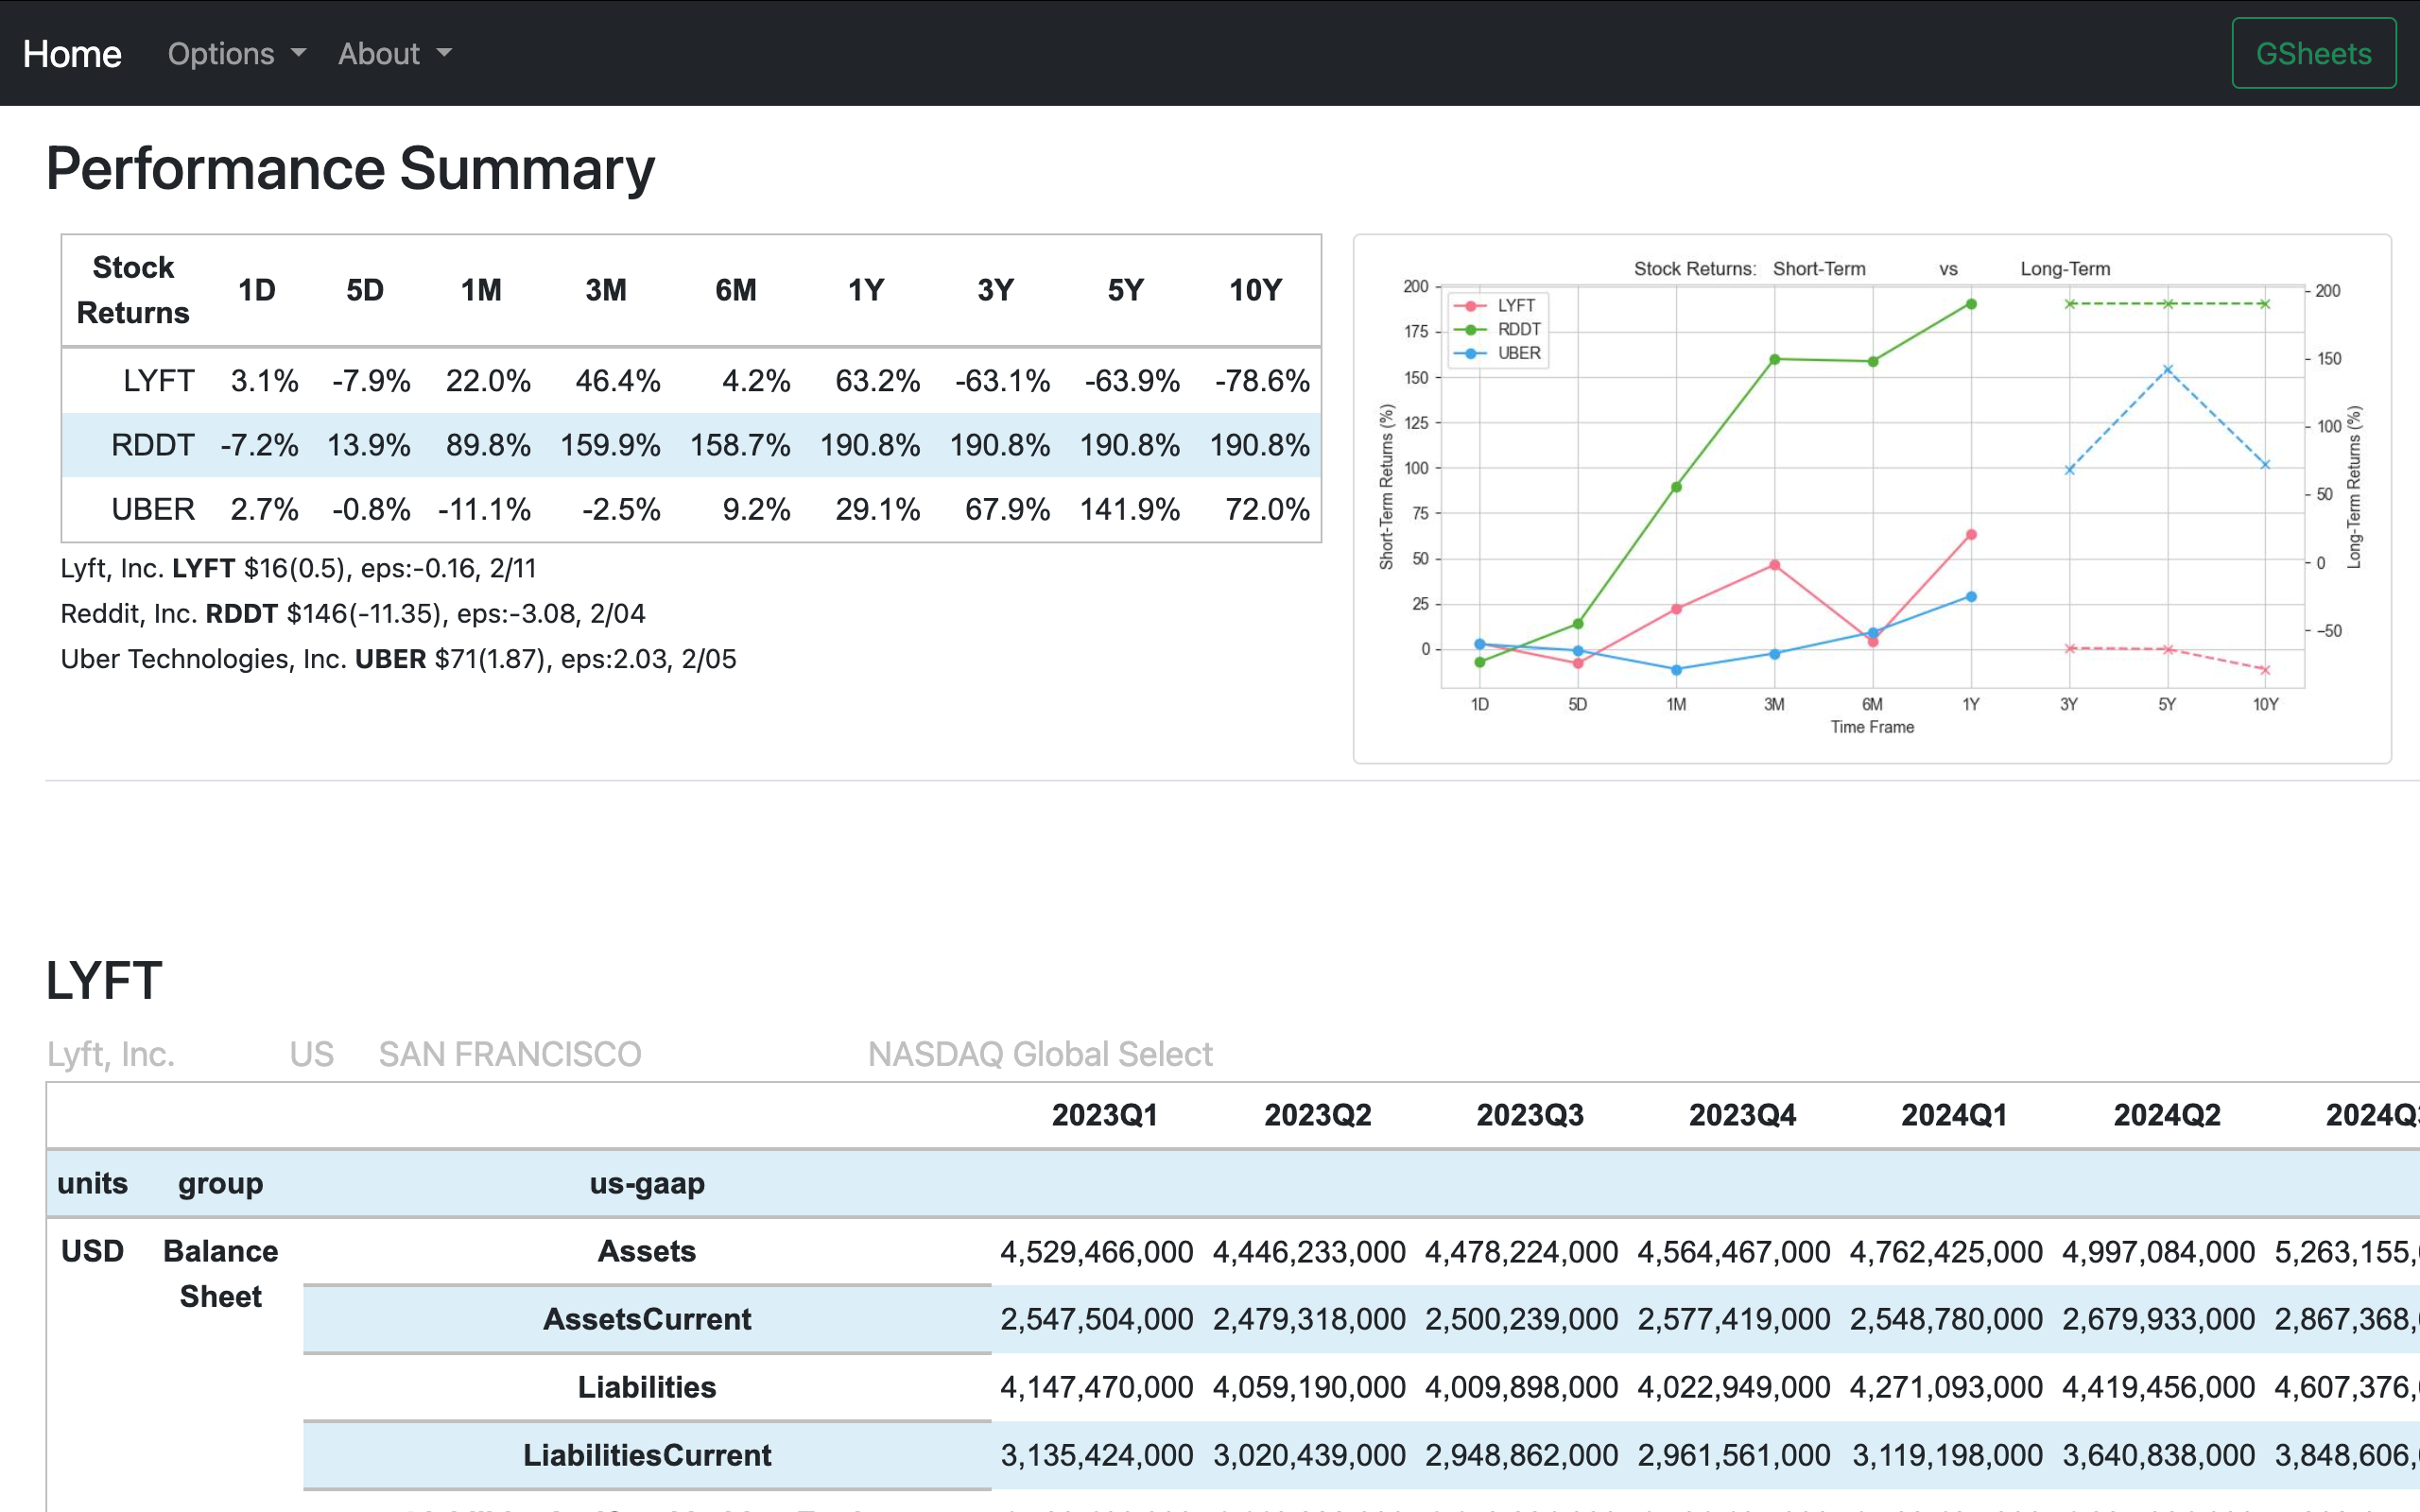
Task: Click the Assets row label
Action: click(x=647, y=1251)
